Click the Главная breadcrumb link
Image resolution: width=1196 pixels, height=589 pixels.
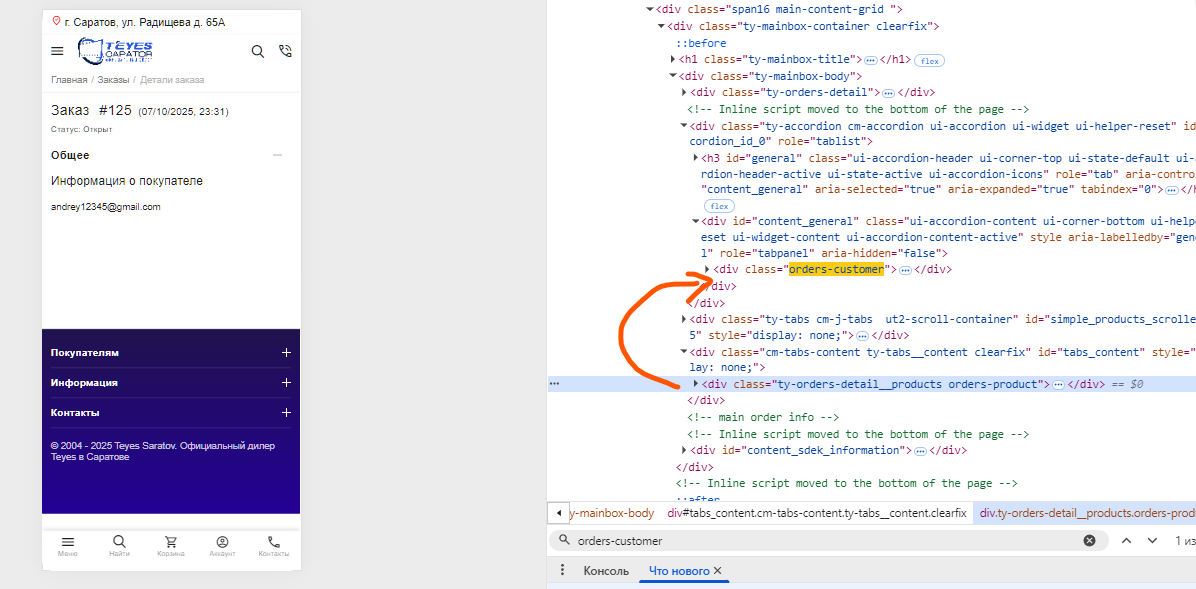[69, 80]
